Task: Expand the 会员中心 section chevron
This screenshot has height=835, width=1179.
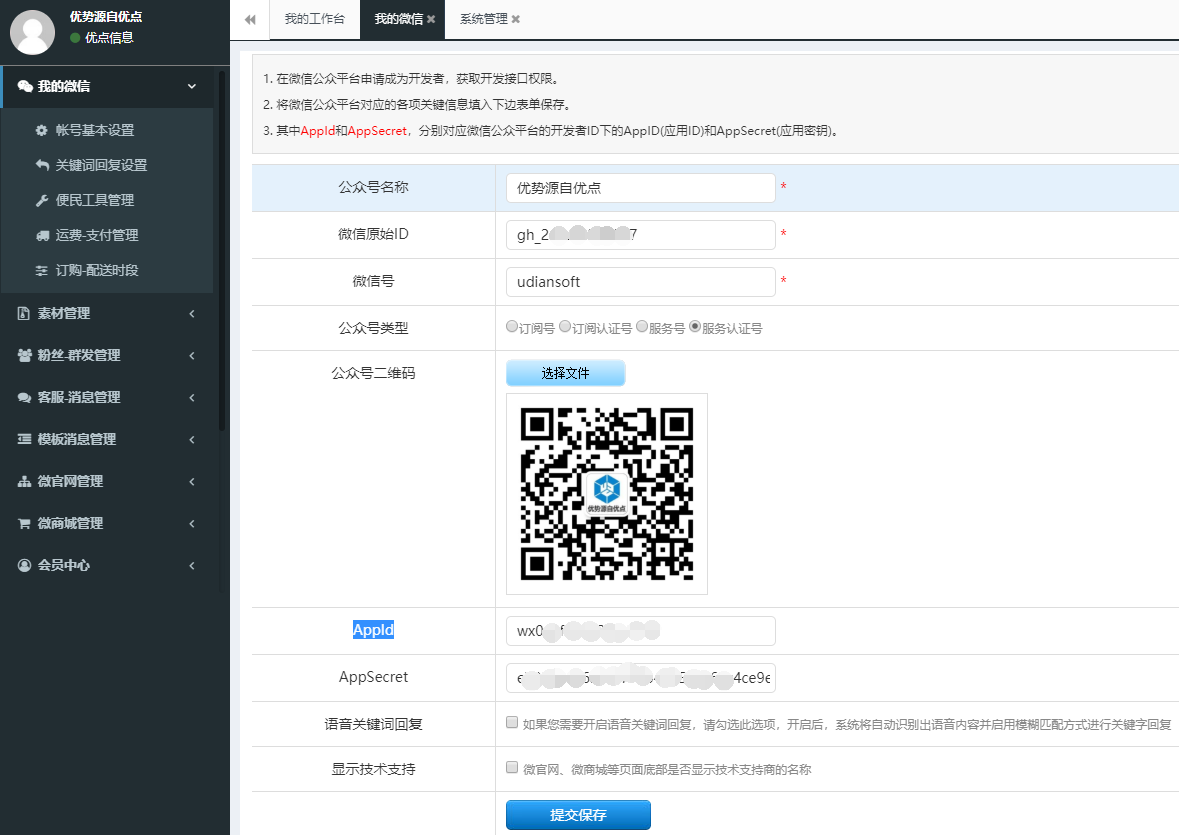Action: tap(192, 565)
